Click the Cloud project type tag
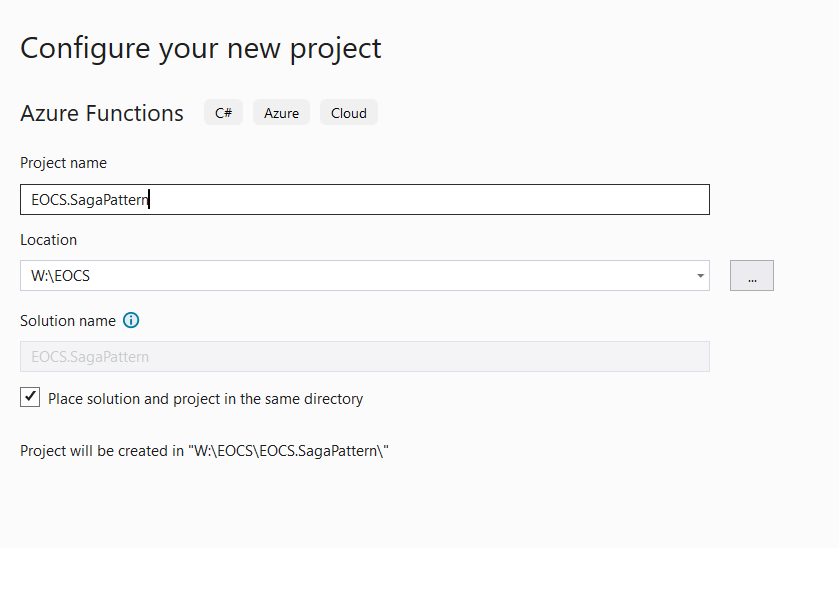Image resolution: width=839 pixels, height=592 pixels. click(x=349, y=112)
